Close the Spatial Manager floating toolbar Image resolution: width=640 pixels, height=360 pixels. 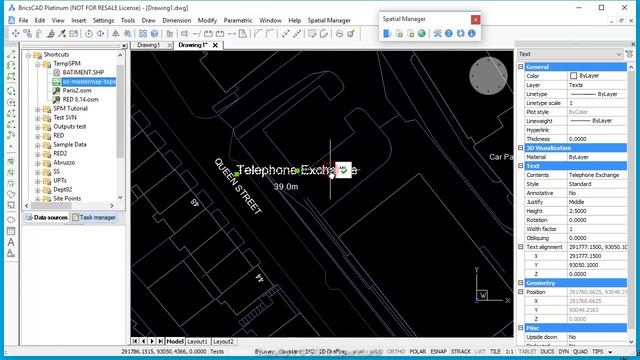[x=475, y=19]
